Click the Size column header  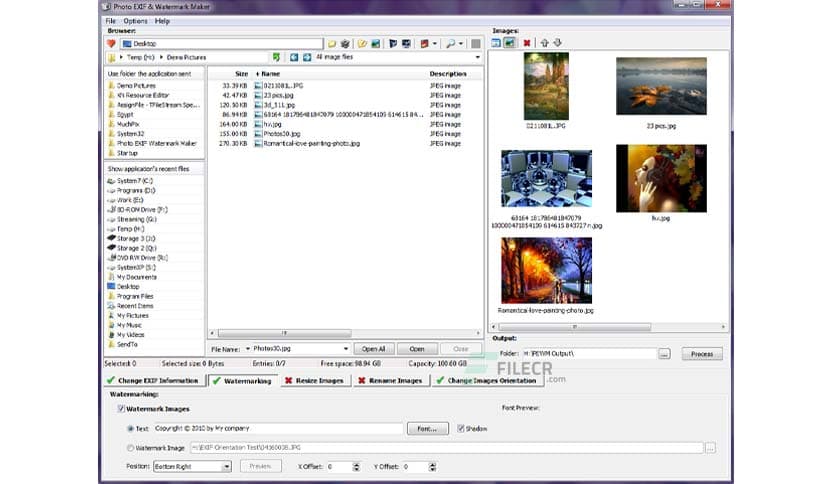pos(242,74)
